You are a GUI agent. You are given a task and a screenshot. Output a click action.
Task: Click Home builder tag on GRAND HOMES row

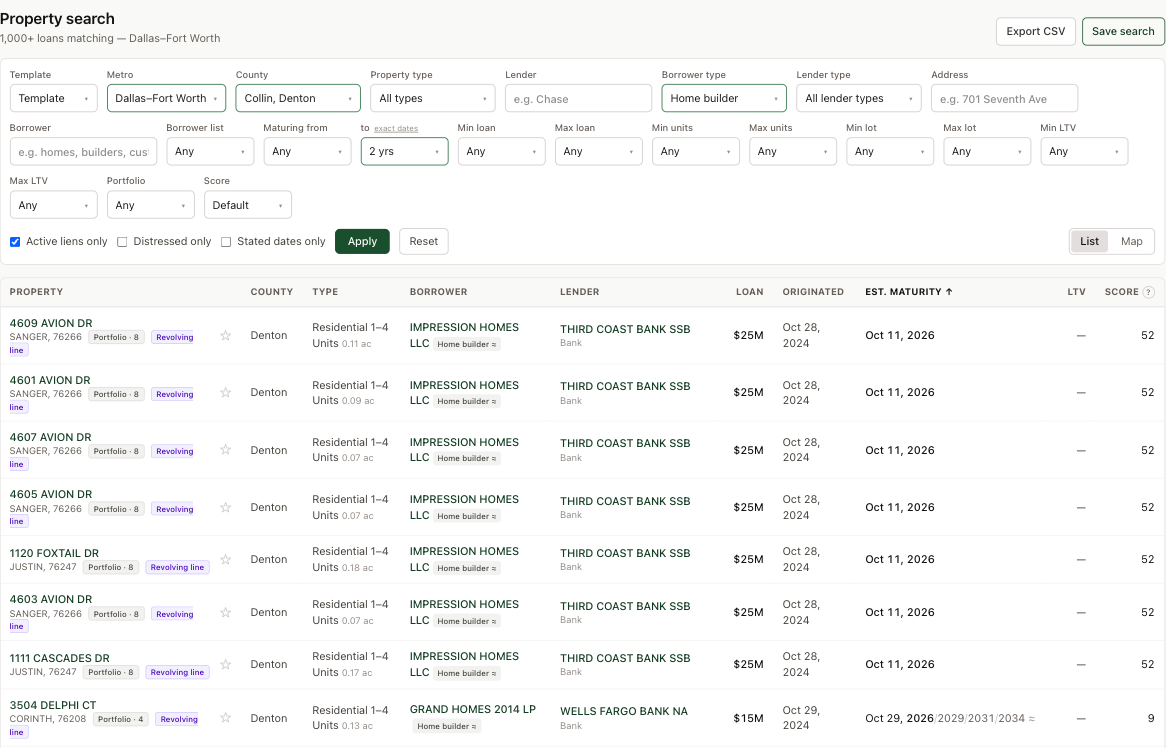click(x=447, y=726)
